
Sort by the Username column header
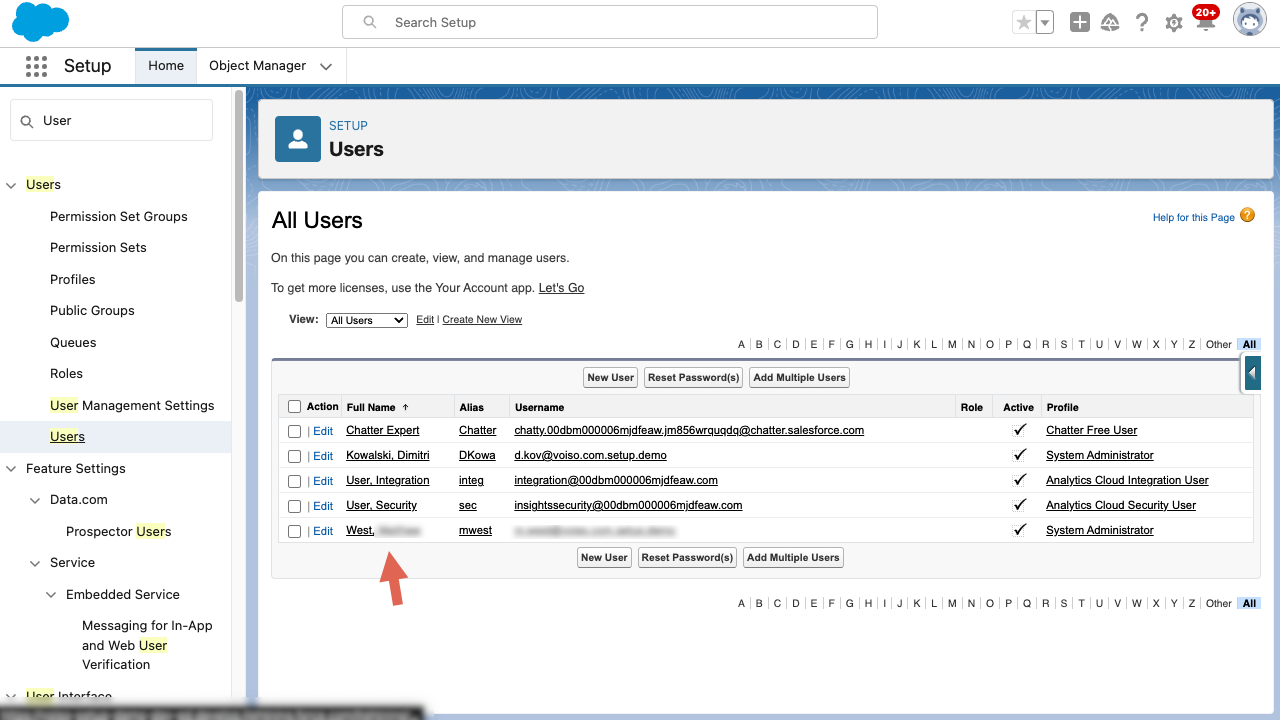point(539,408)
